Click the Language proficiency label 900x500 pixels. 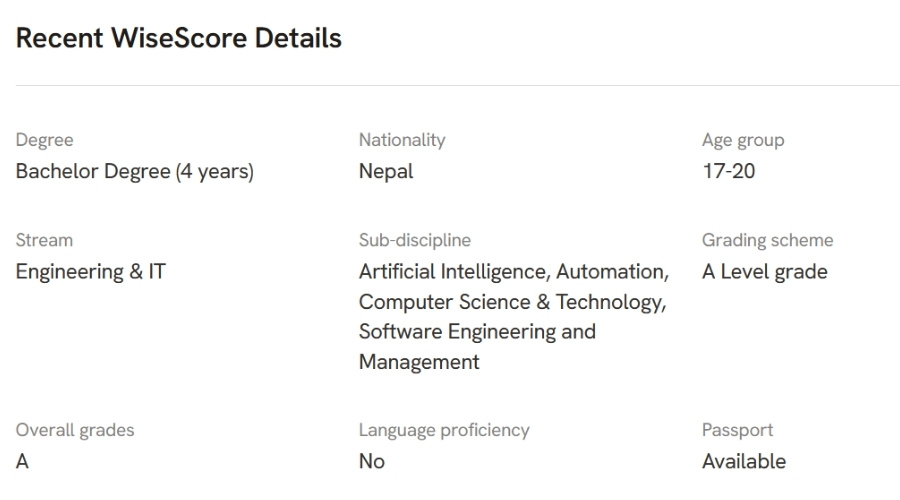(443, 430)
